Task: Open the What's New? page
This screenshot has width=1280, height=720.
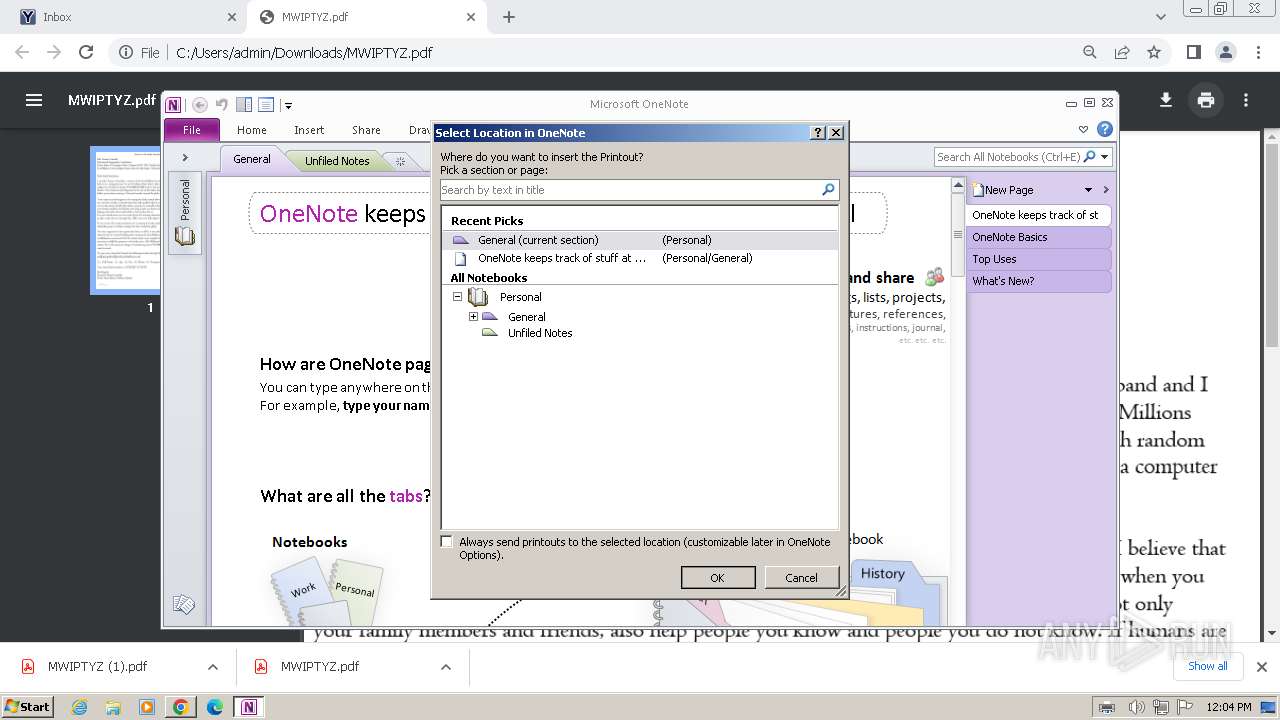Action: [1038, 281]
